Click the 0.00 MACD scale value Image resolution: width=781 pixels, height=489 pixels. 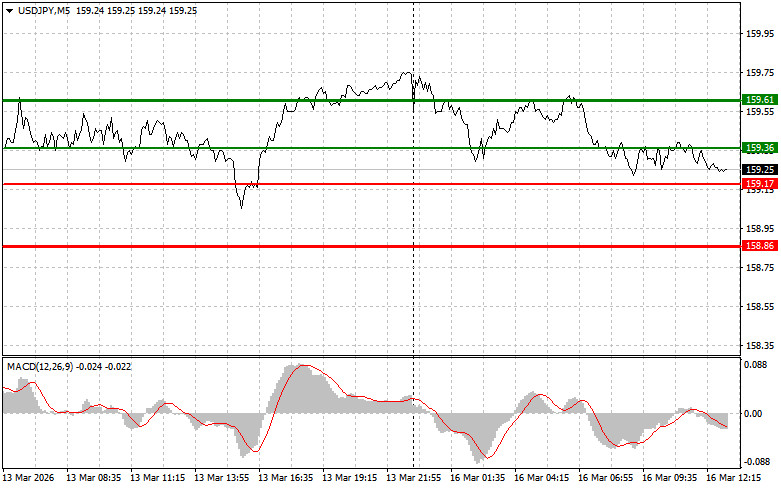[753, 414]
